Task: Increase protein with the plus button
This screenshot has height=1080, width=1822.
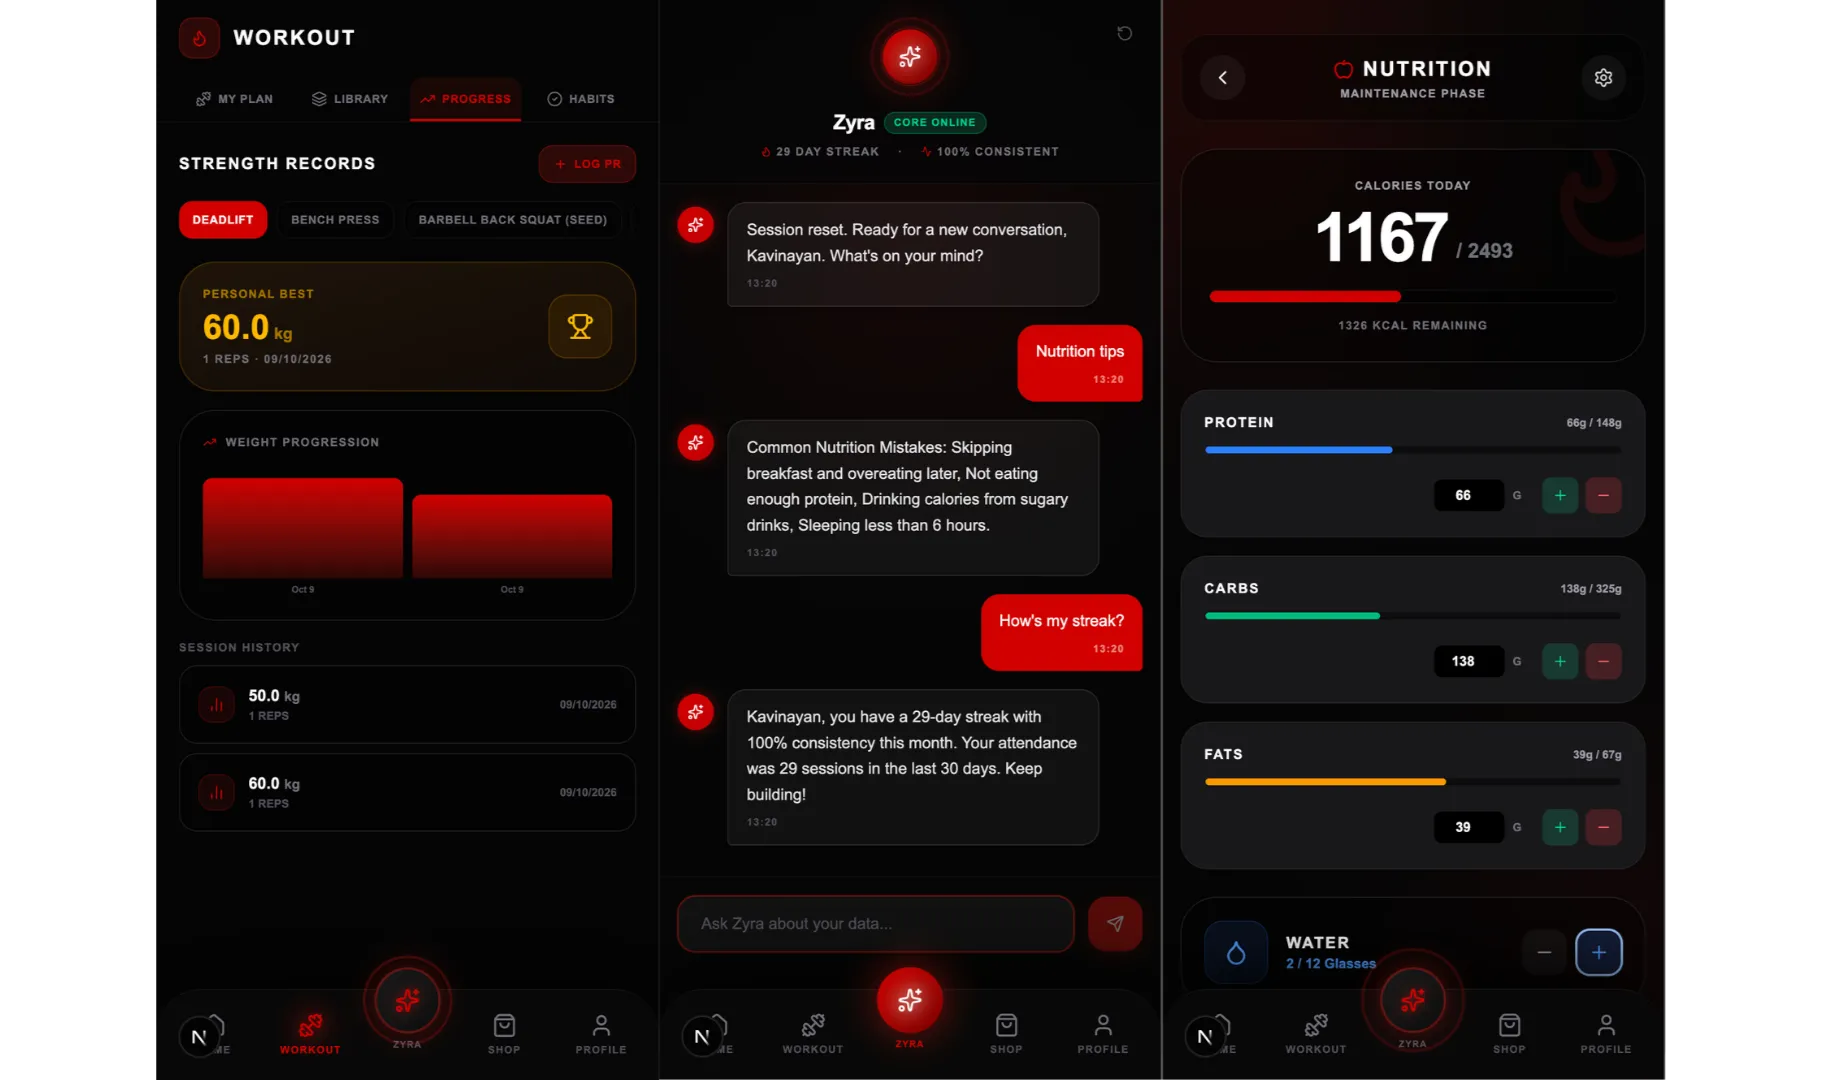Action: pos(1559,495)
